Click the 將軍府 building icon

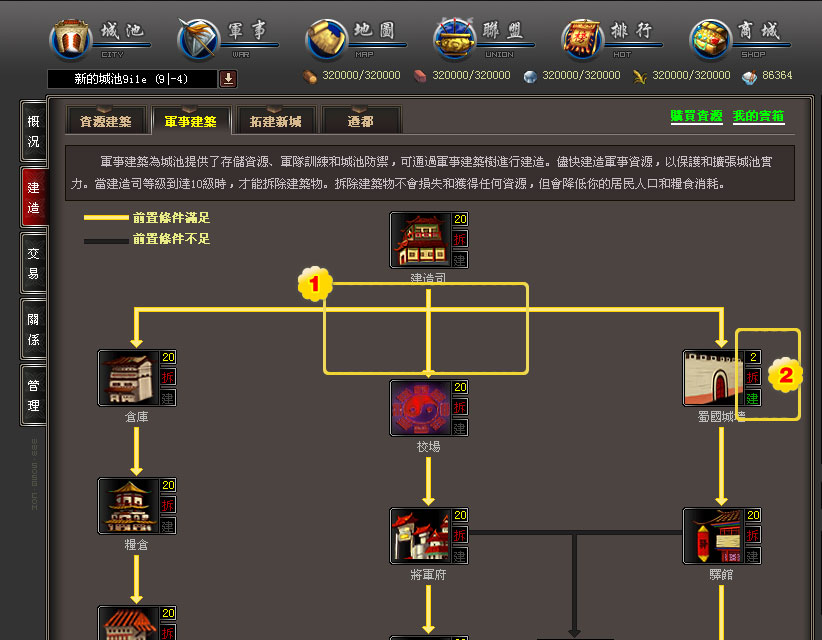pyautogui.click(x=421, y=536)
